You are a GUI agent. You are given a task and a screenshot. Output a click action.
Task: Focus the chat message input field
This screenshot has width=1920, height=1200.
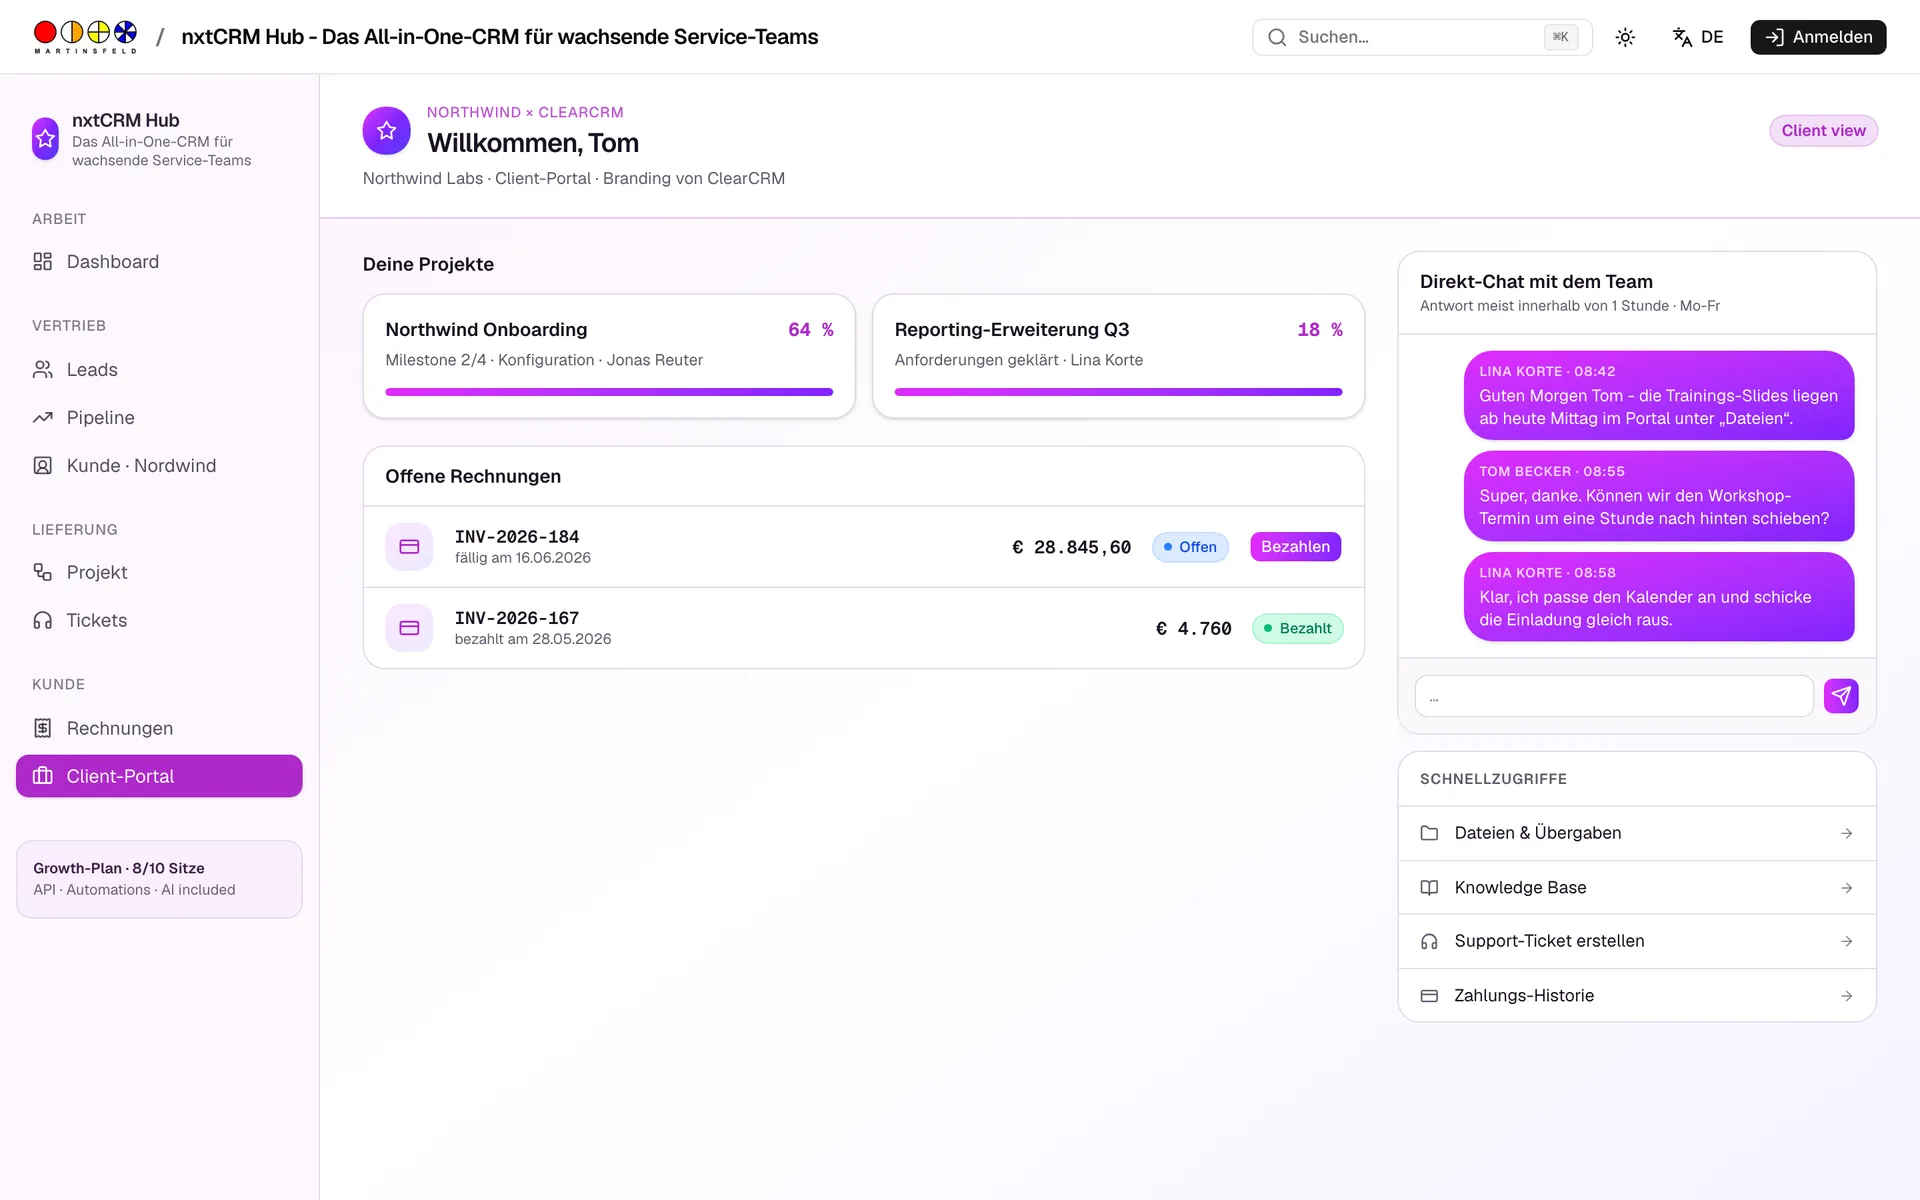1614,696
